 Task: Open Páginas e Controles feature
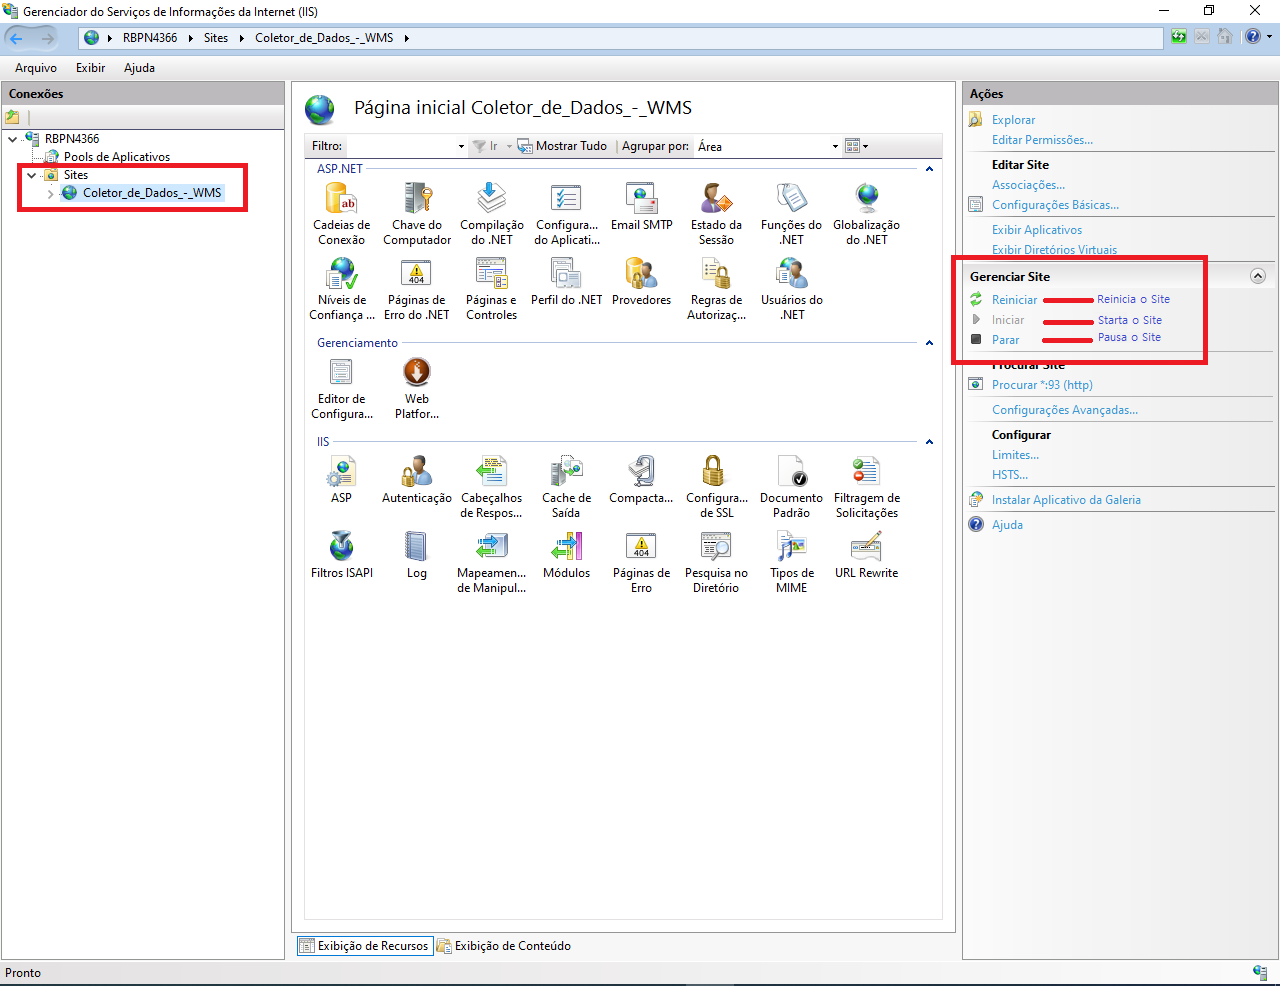(x=492, y=289)
